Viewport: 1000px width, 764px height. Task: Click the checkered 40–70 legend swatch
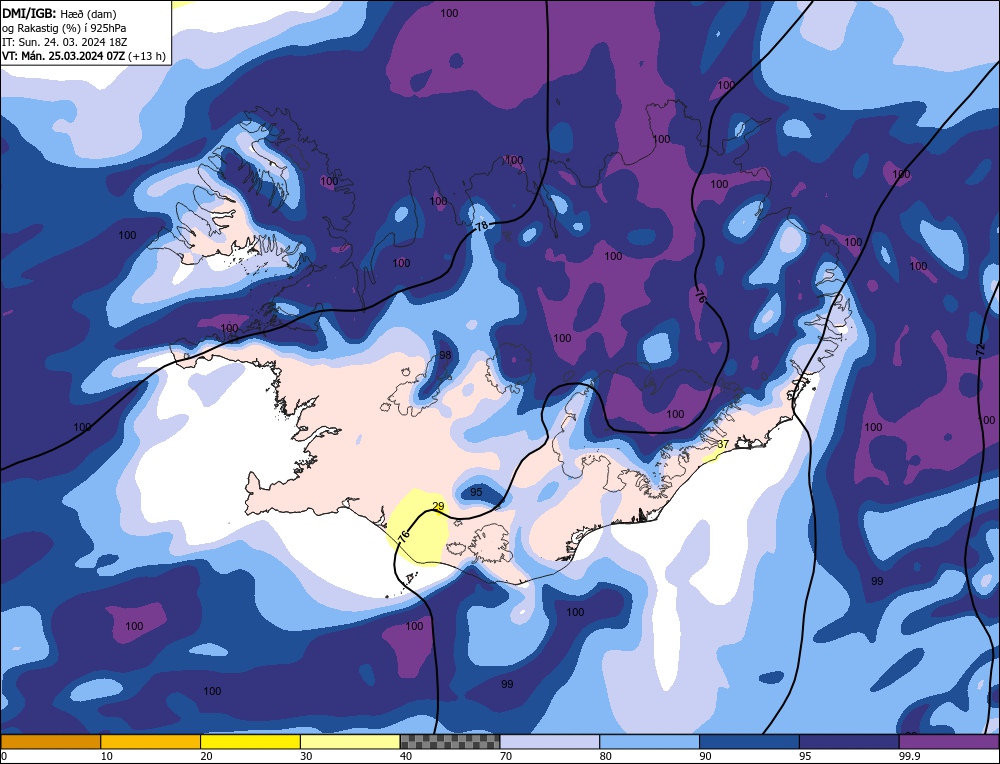click(450, 741)
